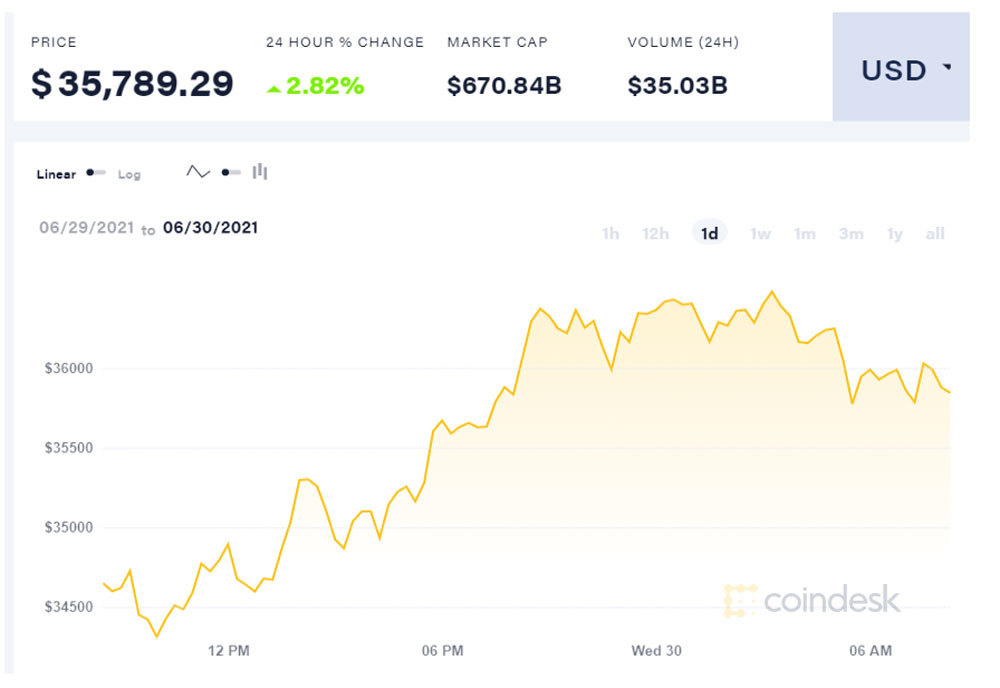Choose the 1y time range
The width and height of the screenshot is (1000, 688).
(x=894, y=234)
